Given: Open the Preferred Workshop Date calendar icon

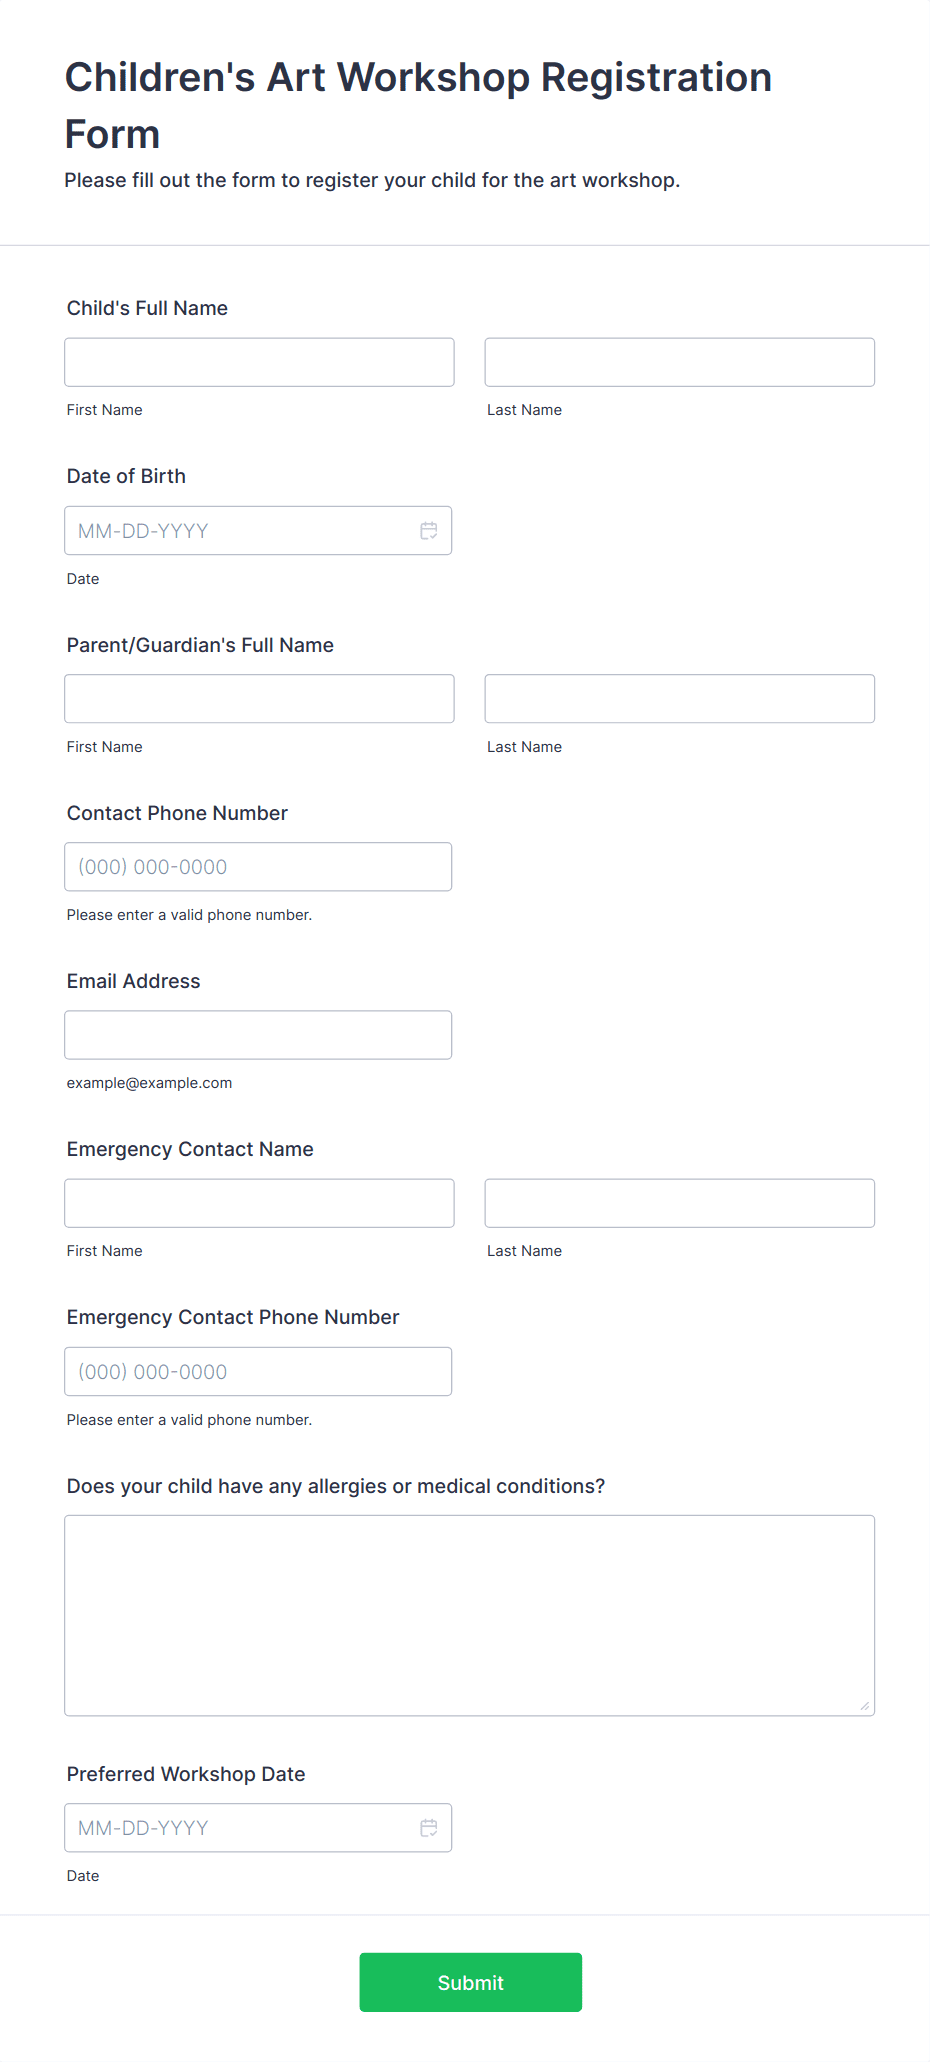Looking at the screenshot, I should coord(429,1828).
